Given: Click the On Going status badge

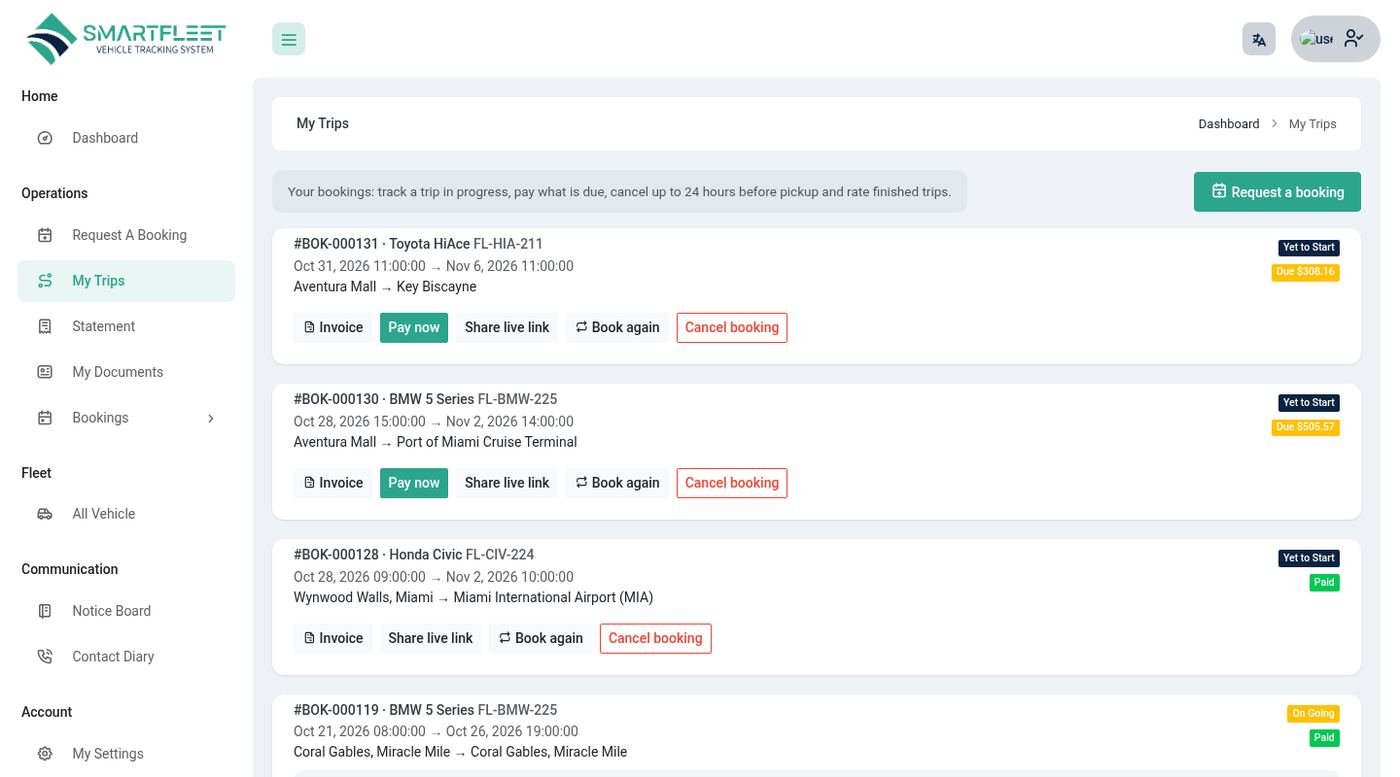Looking at the screenshot, I should pos(1313,714).
